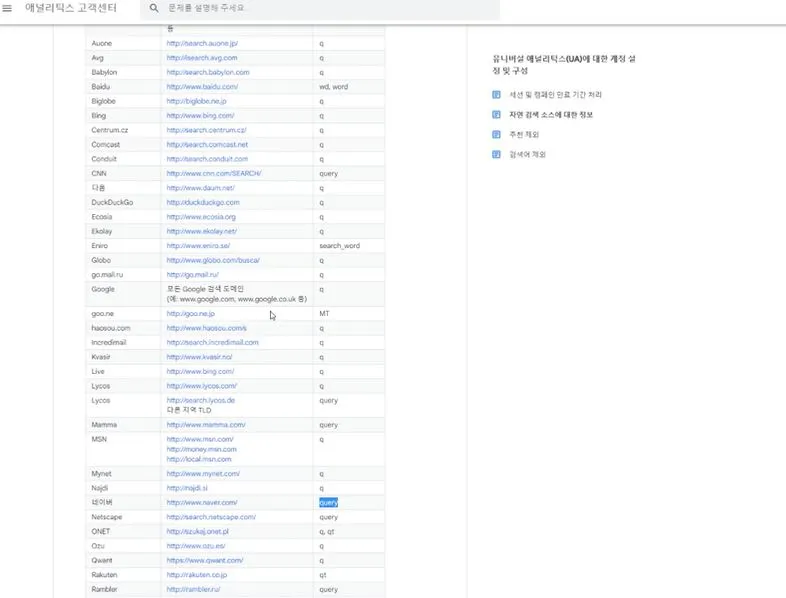This screenshot has height=598, width=786.
Task: Open the www.cnn.com/SEARCH link
Action: pos(214,173)
